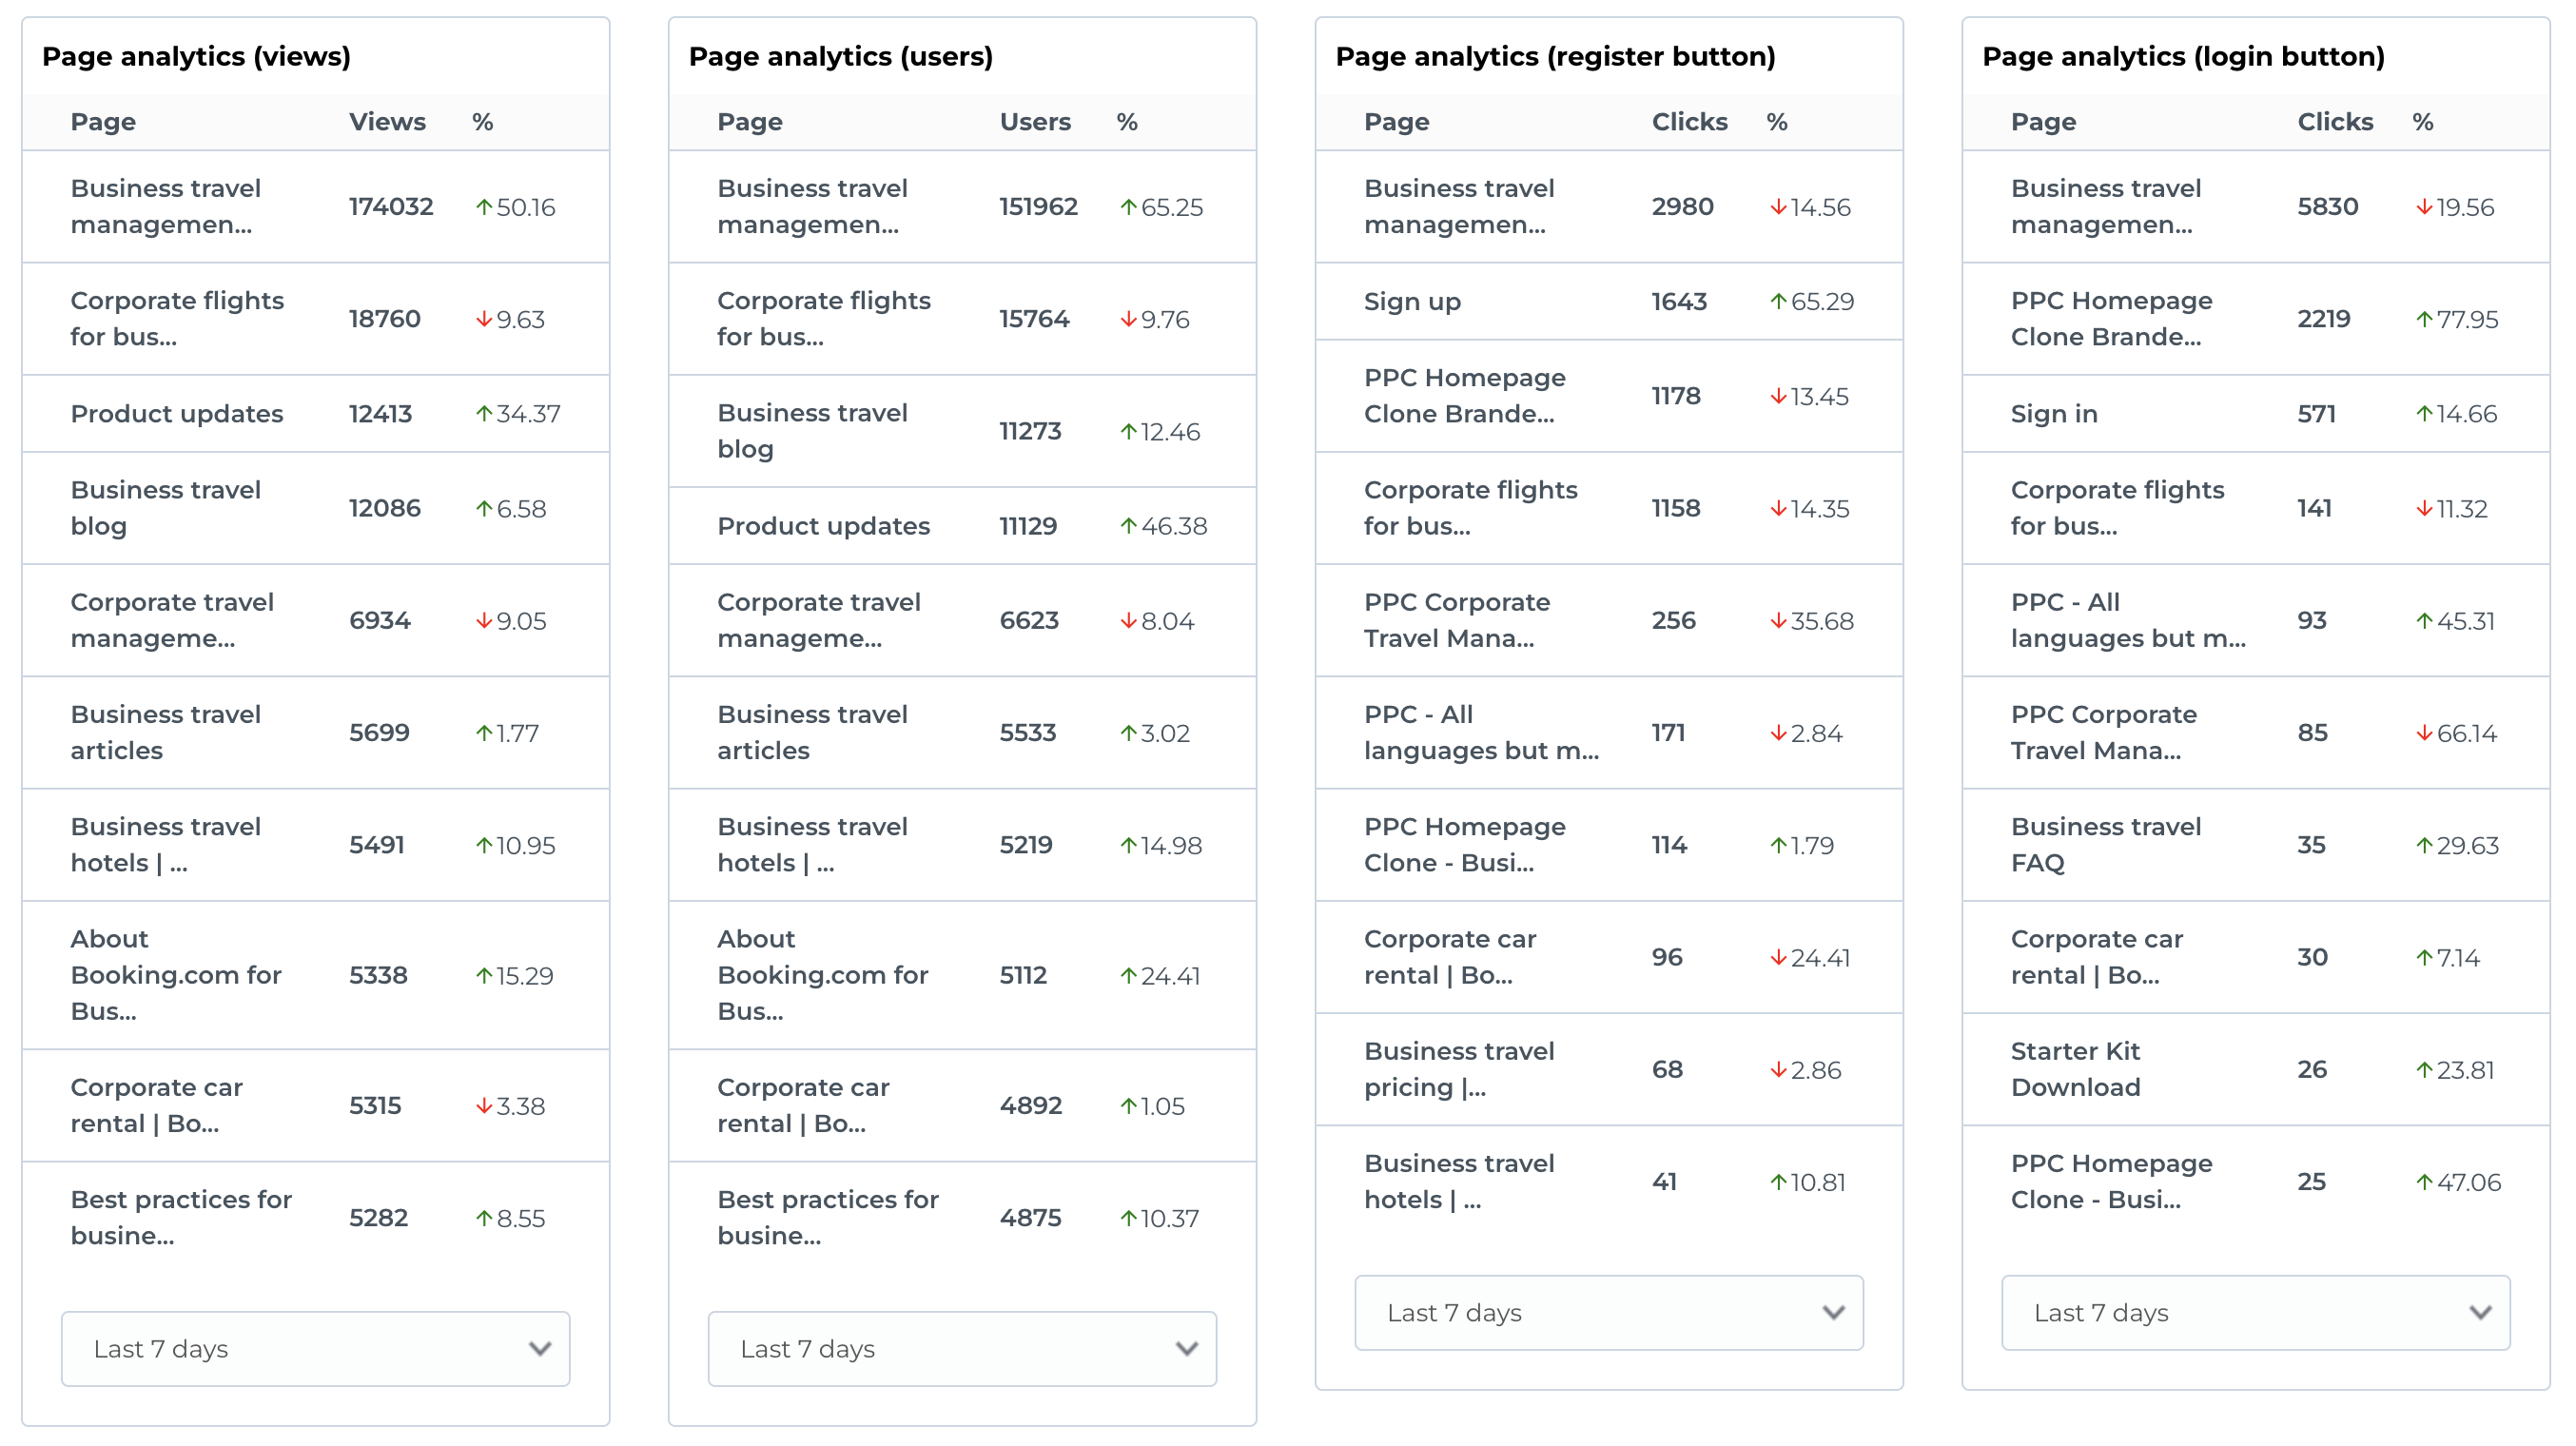Click the Sign in page row

coord(2054,414)
